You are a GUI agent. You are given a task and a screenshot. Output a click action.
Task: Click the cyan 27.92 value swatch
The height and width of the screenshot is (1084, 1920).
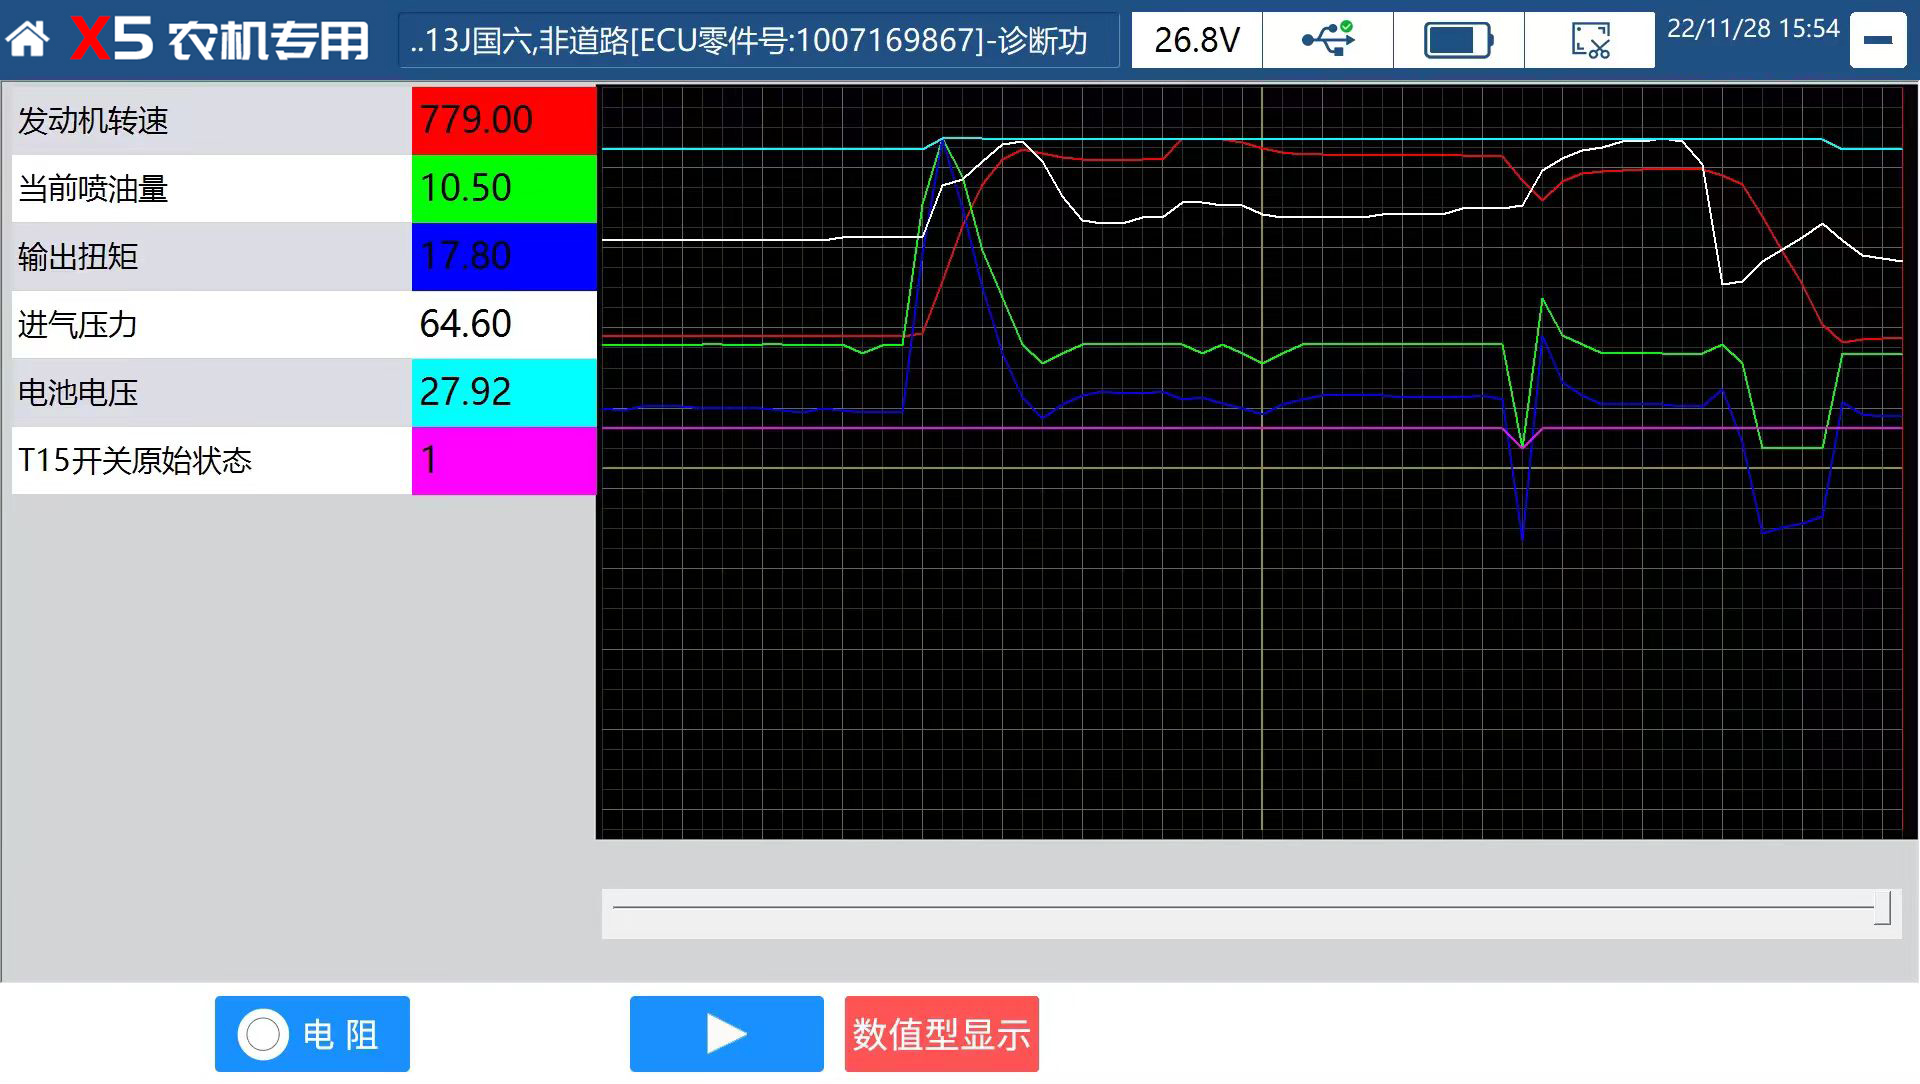[x=504, y=393]
